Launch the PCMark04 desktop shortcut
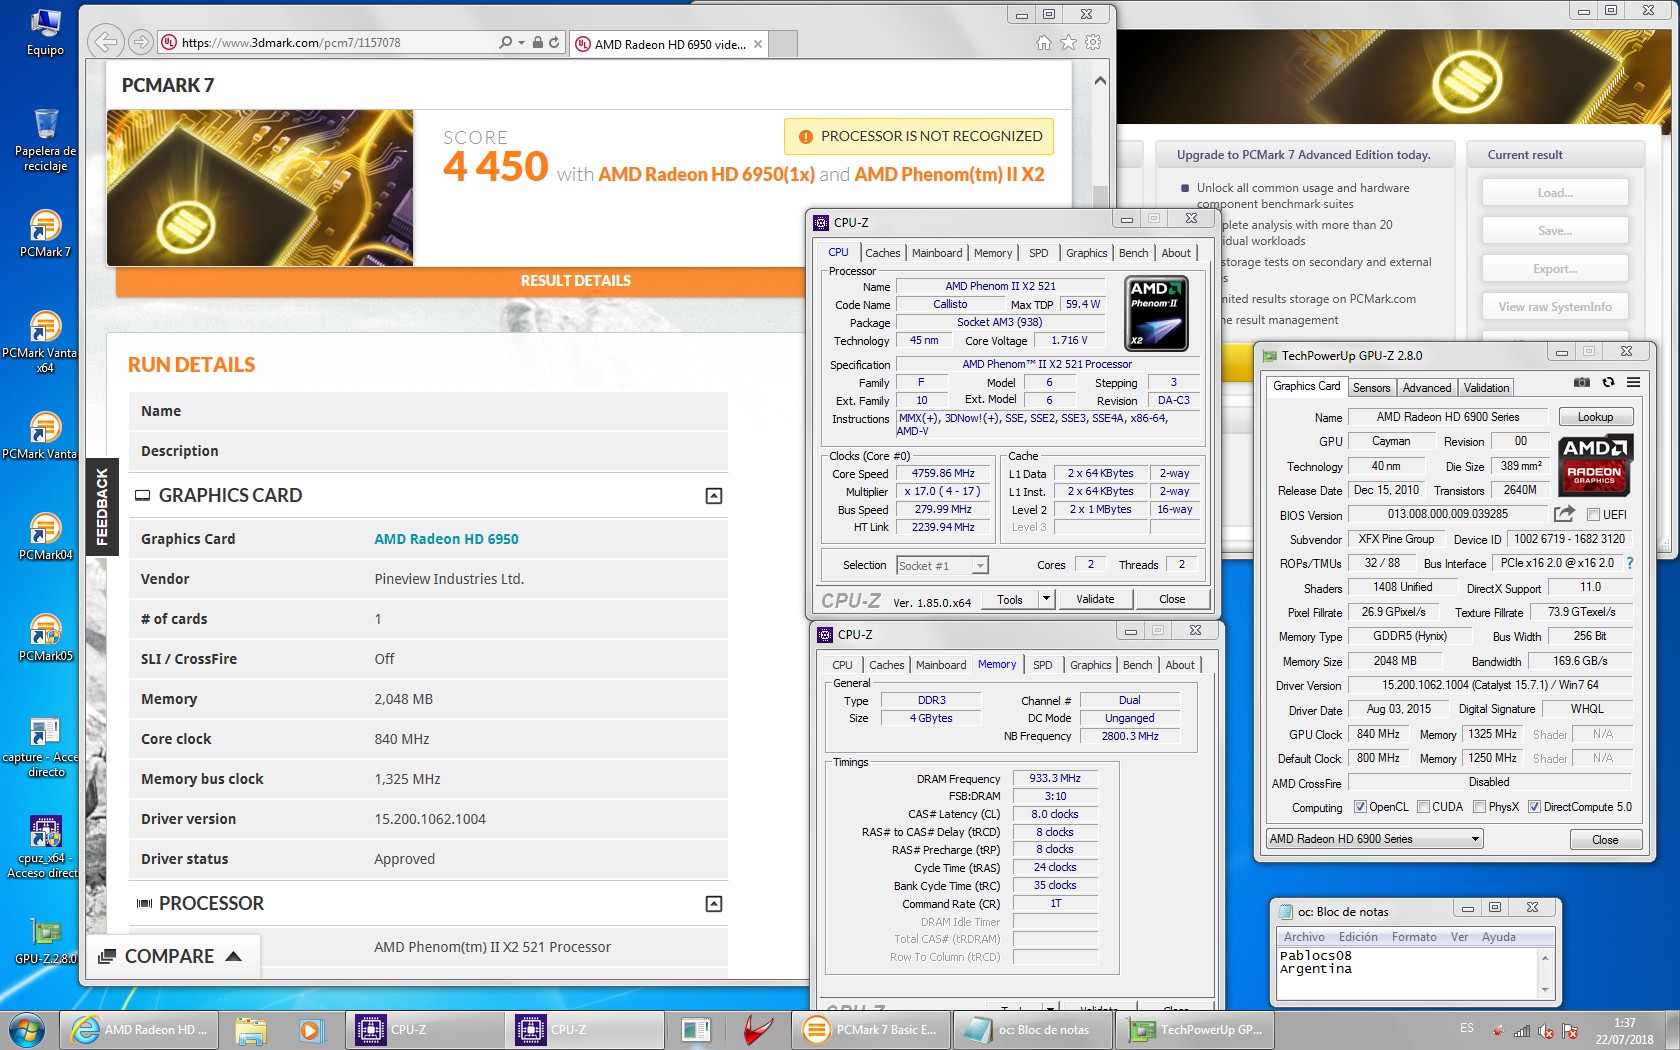Screen dimensions: 1680x1050 click(x=45, y=536)
